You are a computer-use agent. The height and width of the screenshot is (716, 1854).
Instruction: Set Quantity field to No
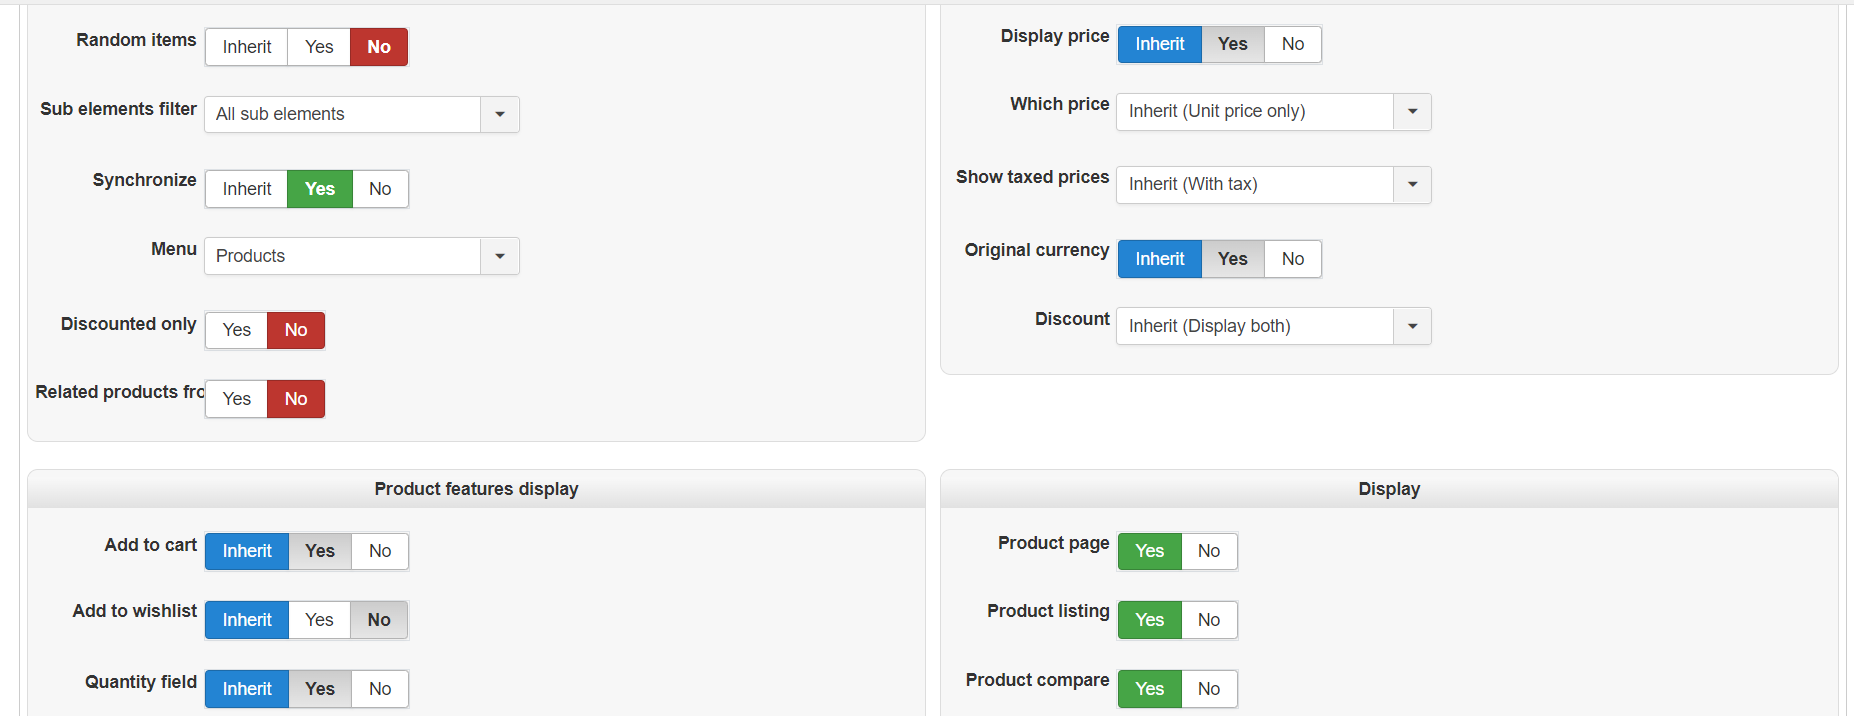tap(380, 689)
